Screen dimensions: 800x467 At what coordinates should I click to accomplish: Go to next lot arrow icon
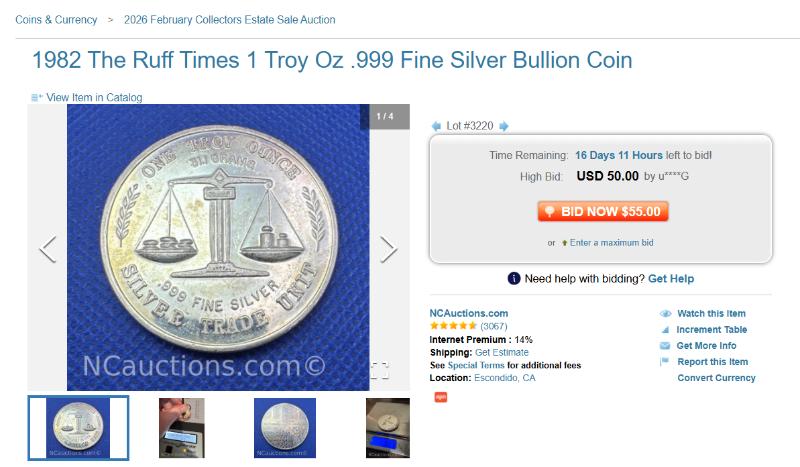click(504, 126)
